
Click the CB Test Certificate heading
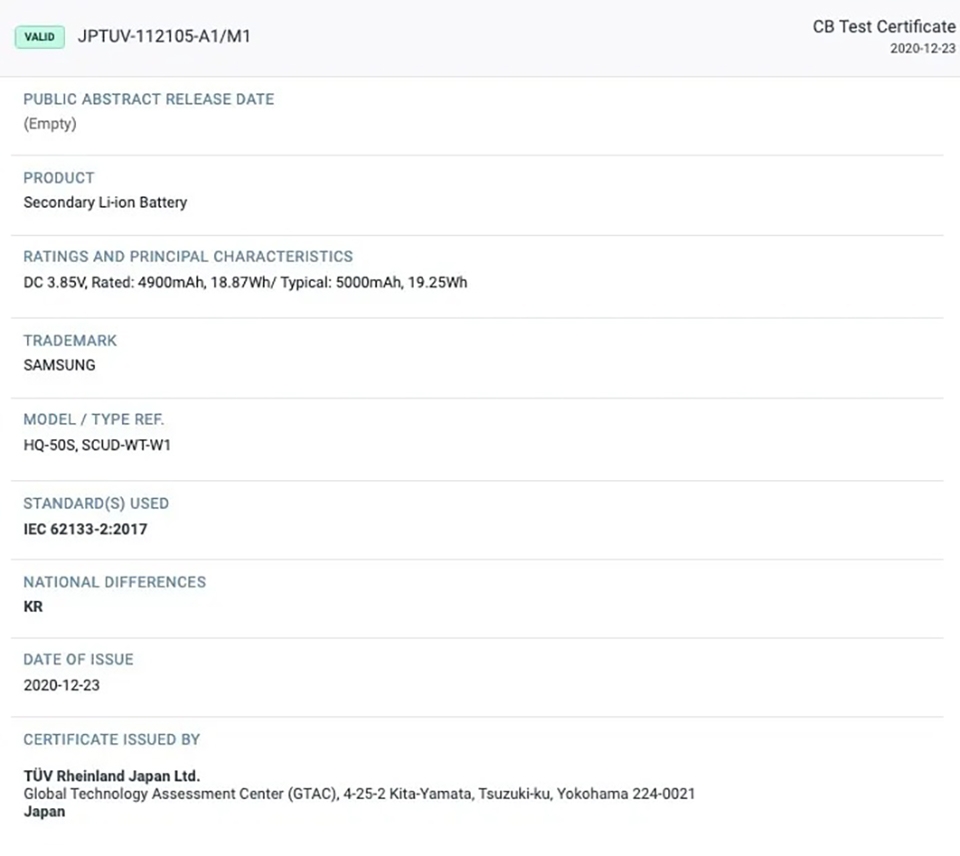(884, 27)
